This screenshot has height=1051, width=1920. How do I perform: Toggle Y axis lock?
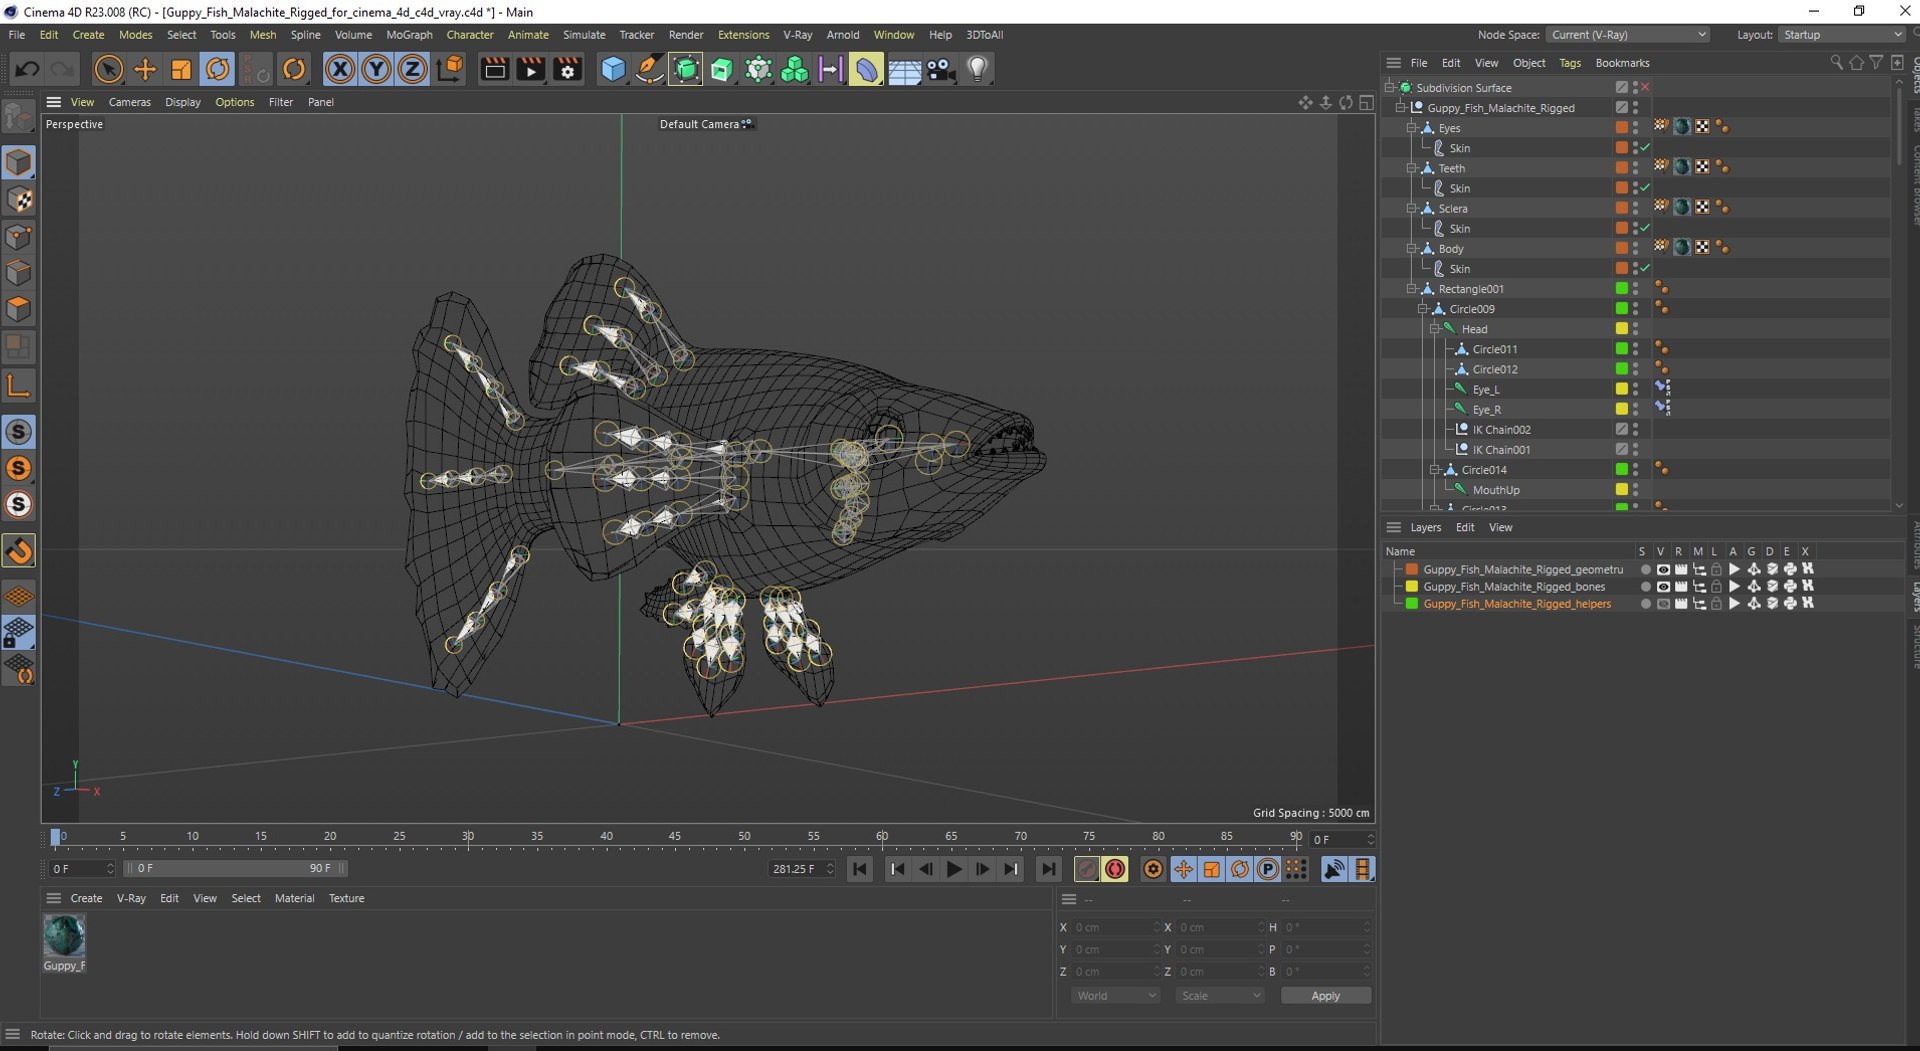point(376,69)
